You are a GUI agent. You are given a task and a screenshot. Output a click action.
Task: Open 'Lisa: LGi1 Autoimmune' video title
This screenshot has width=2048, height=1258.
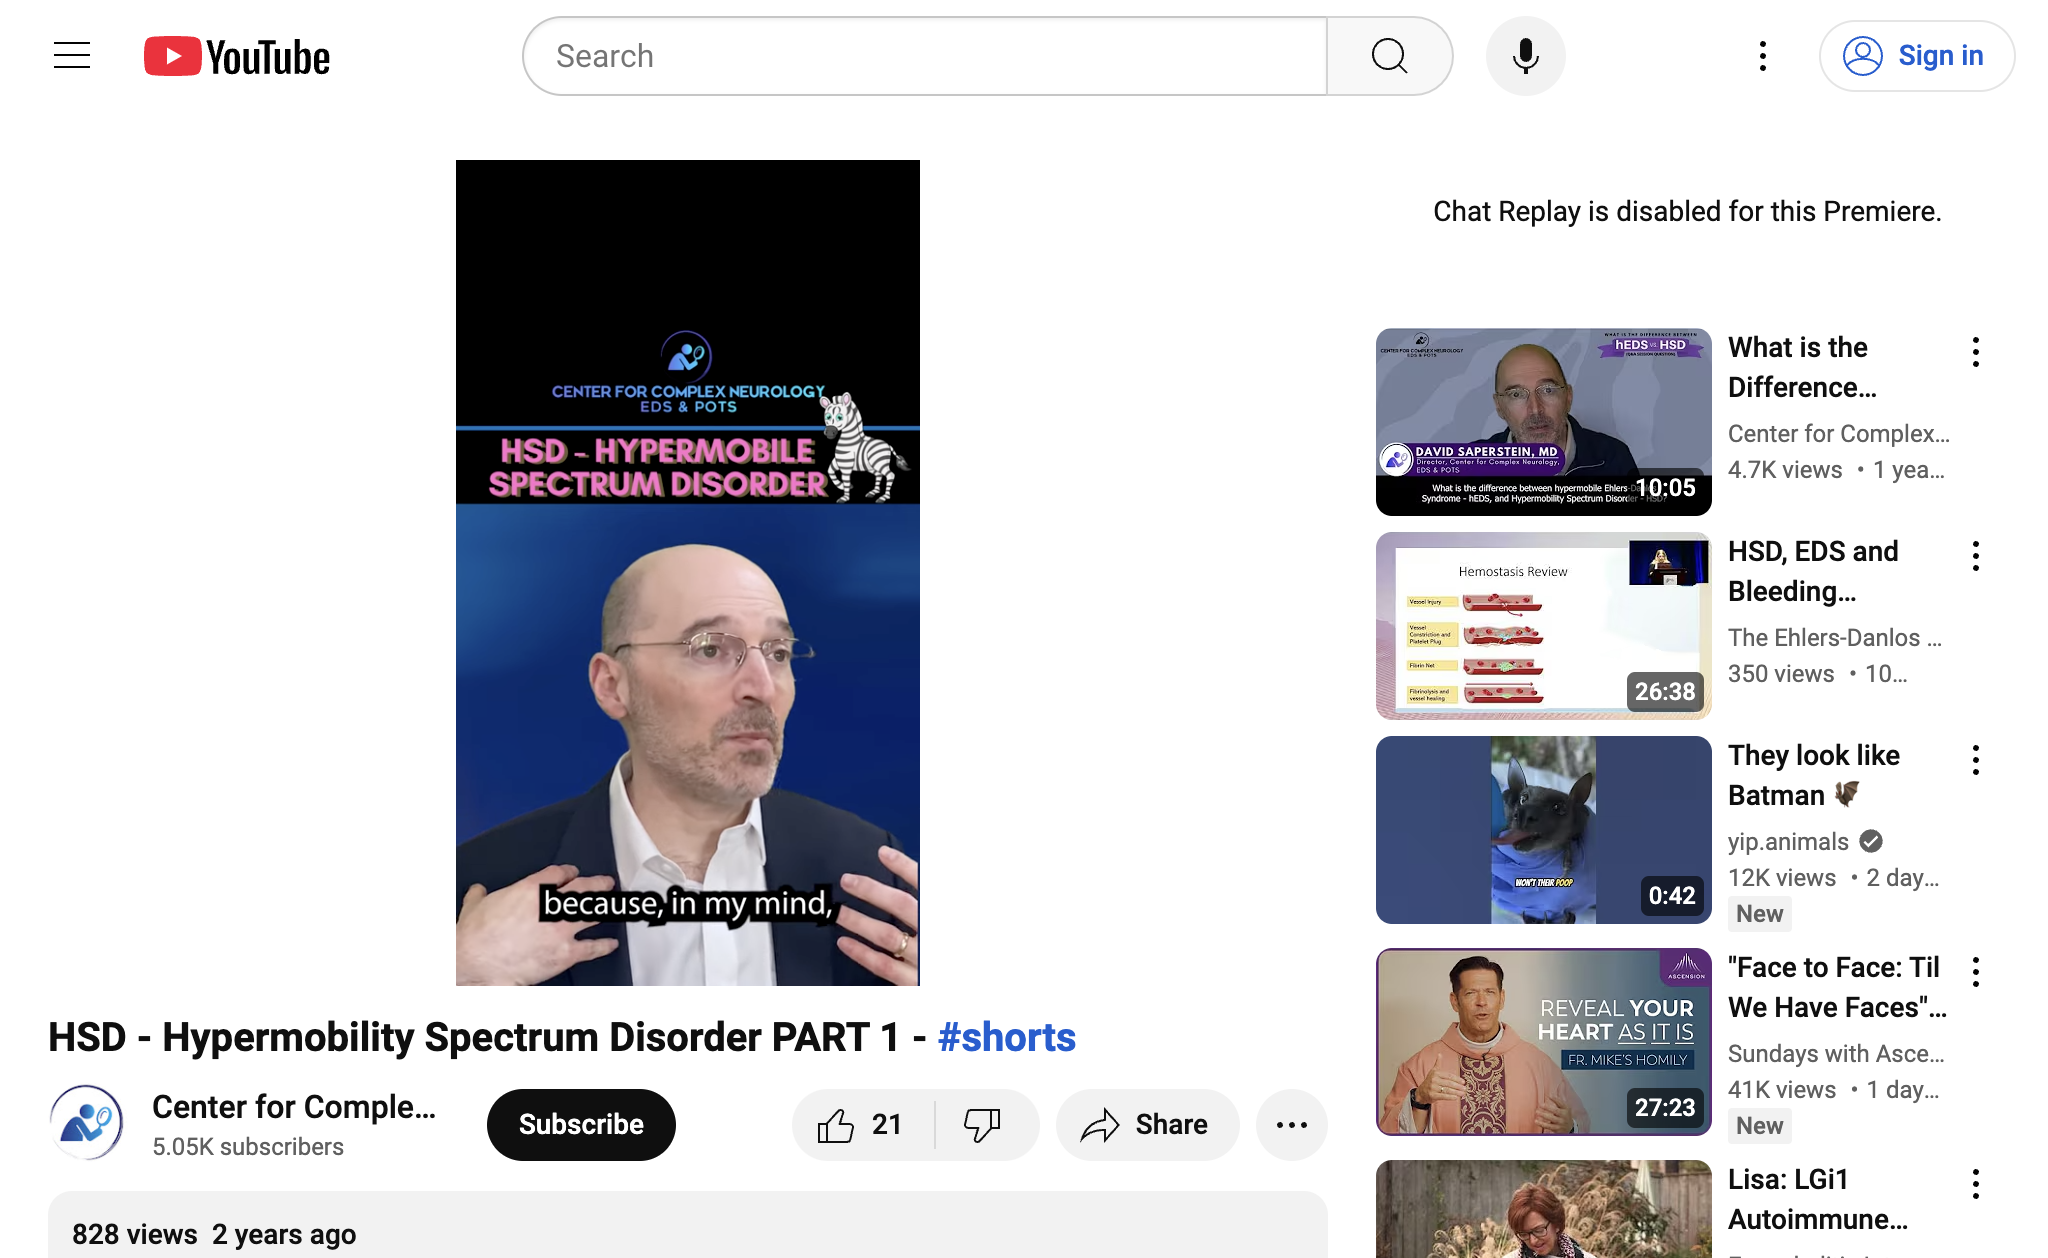[x=1818, y=1199]
